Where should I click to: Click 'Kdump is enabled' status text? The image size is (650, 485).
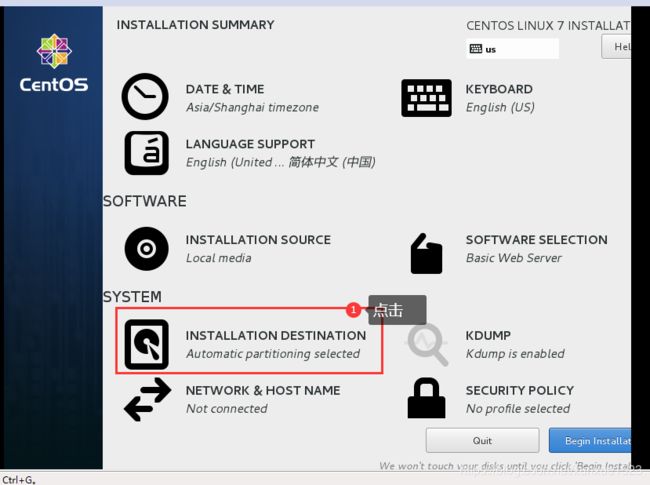click(x=515, y=354)
